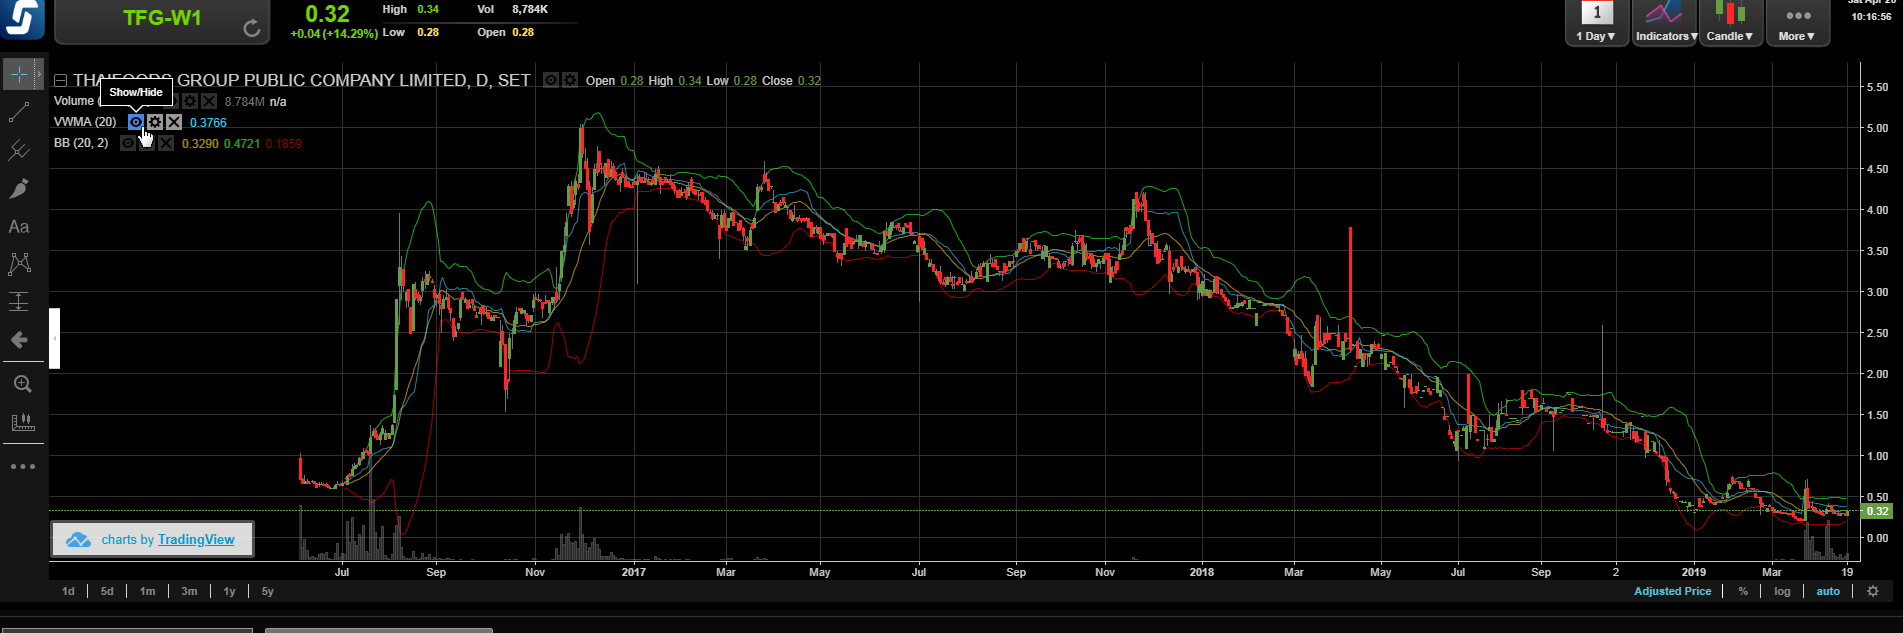Click the back arrow in left toolbar
Viewport: 1903px width, 633px height.
pyautogui.click(x=19, y=340)
